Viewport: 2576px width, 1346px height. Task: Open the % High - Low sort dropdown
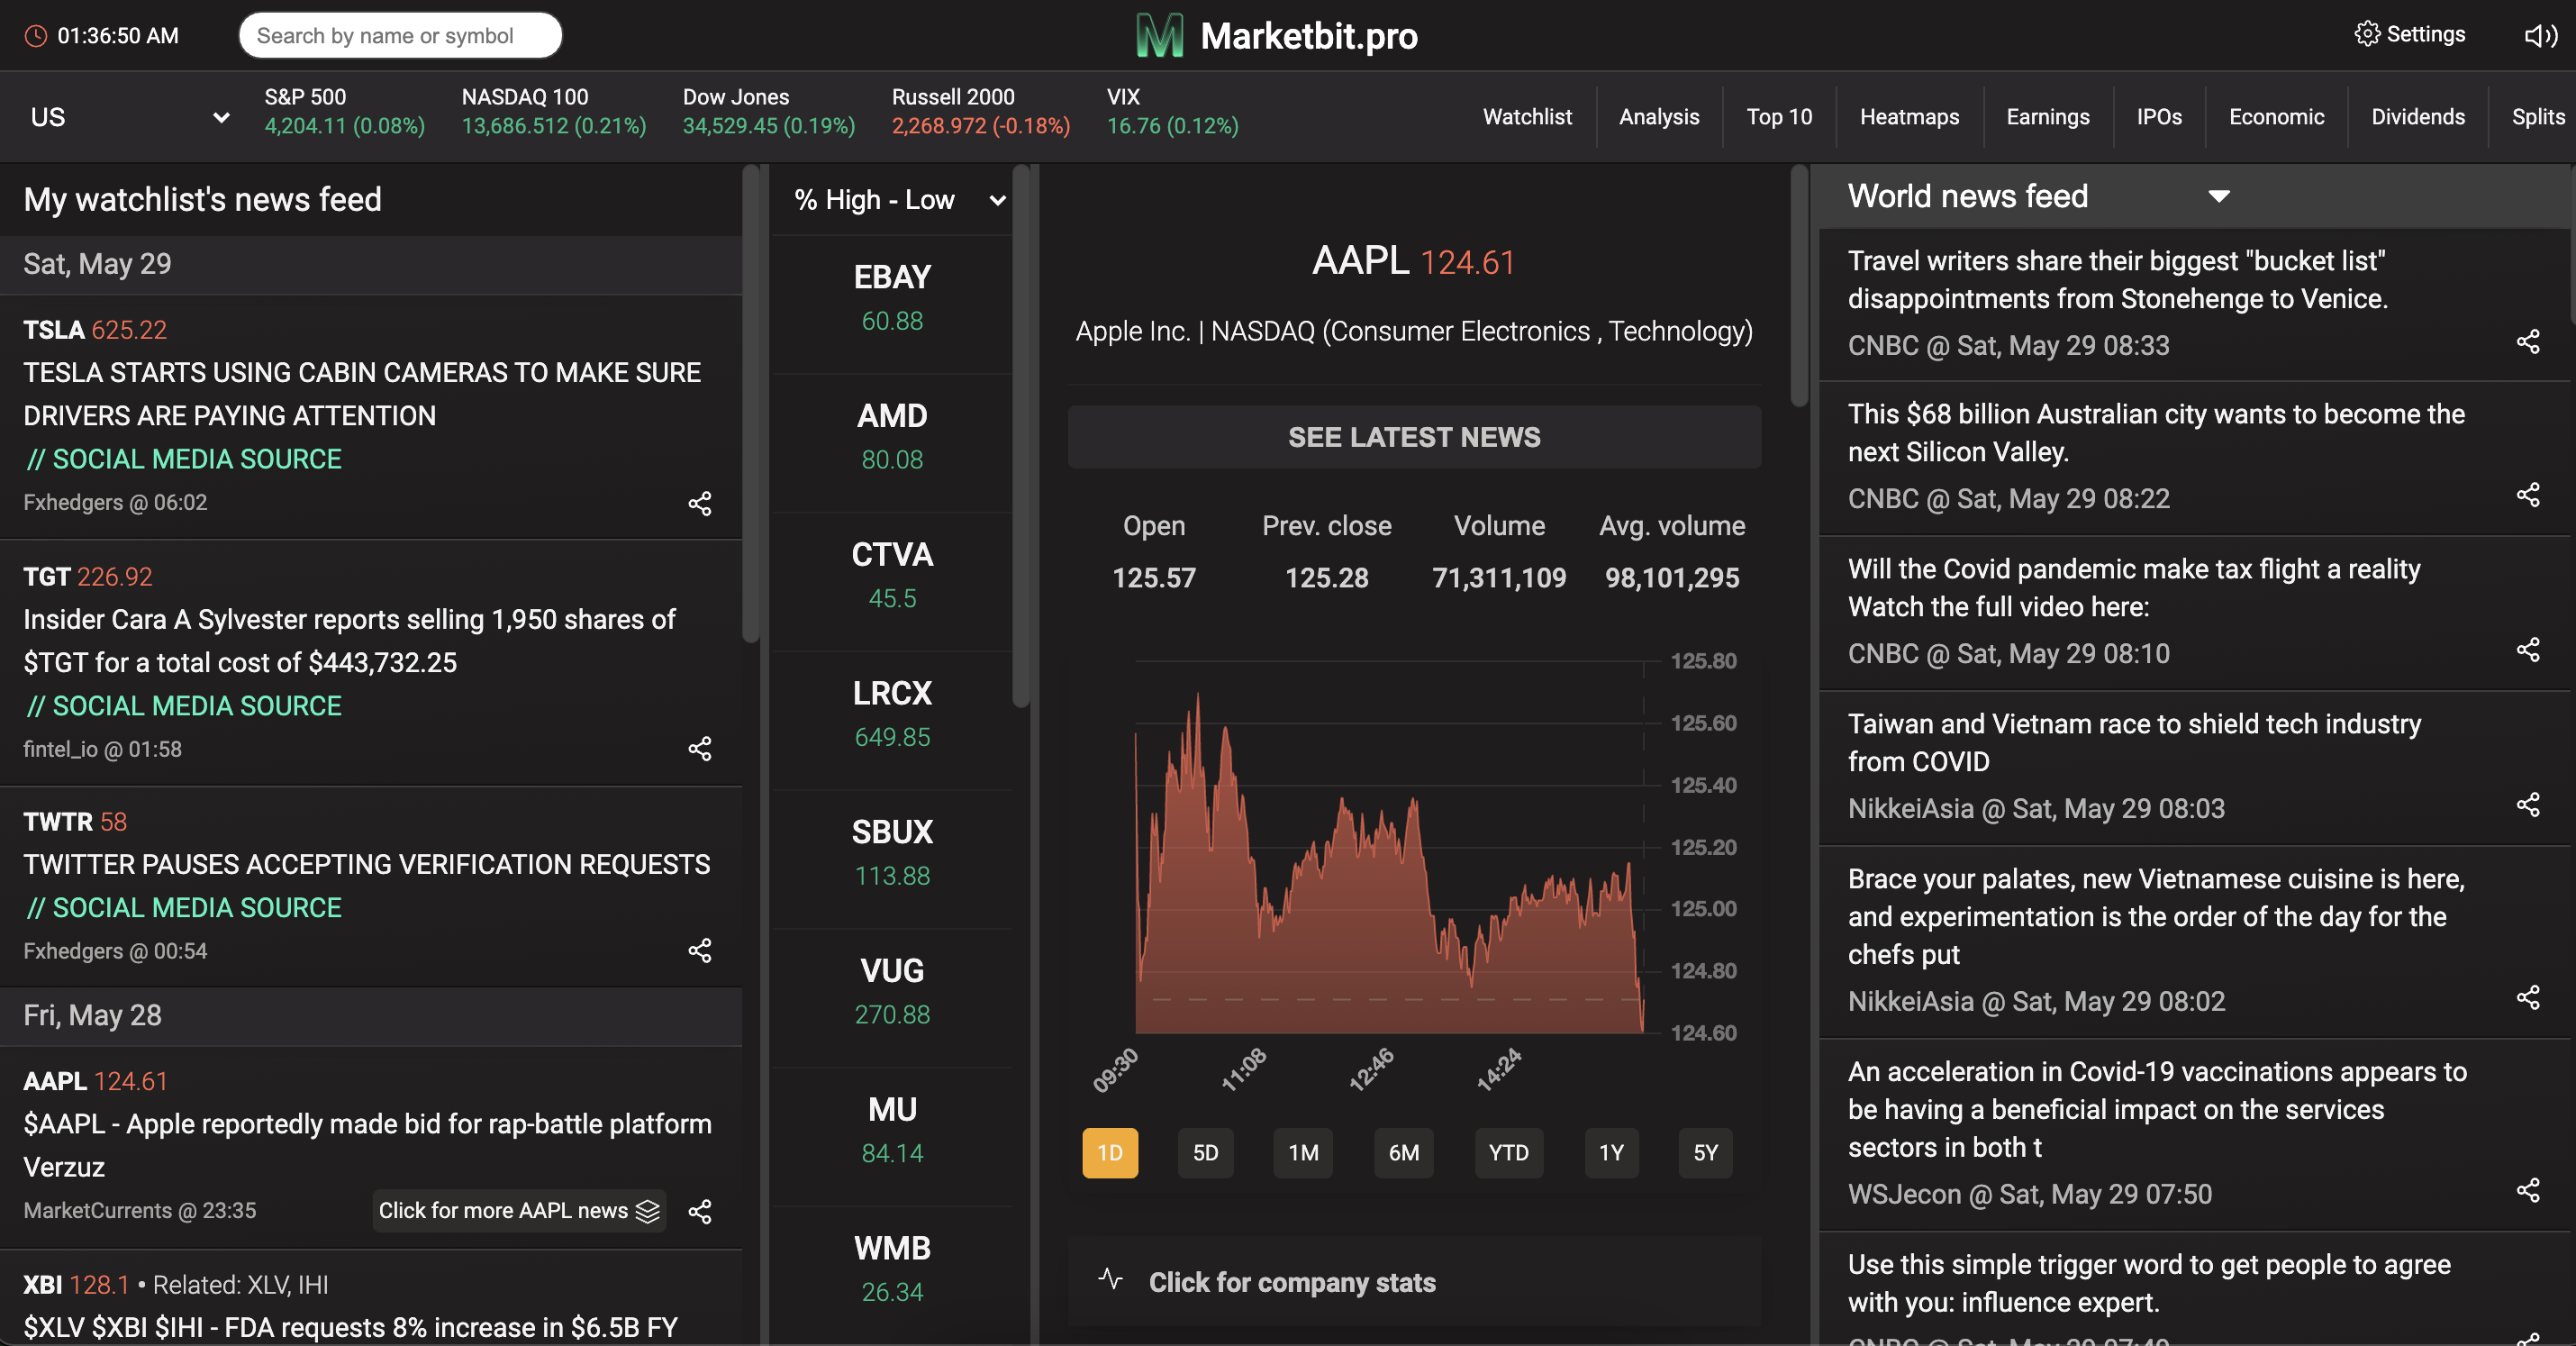(899, 200)
